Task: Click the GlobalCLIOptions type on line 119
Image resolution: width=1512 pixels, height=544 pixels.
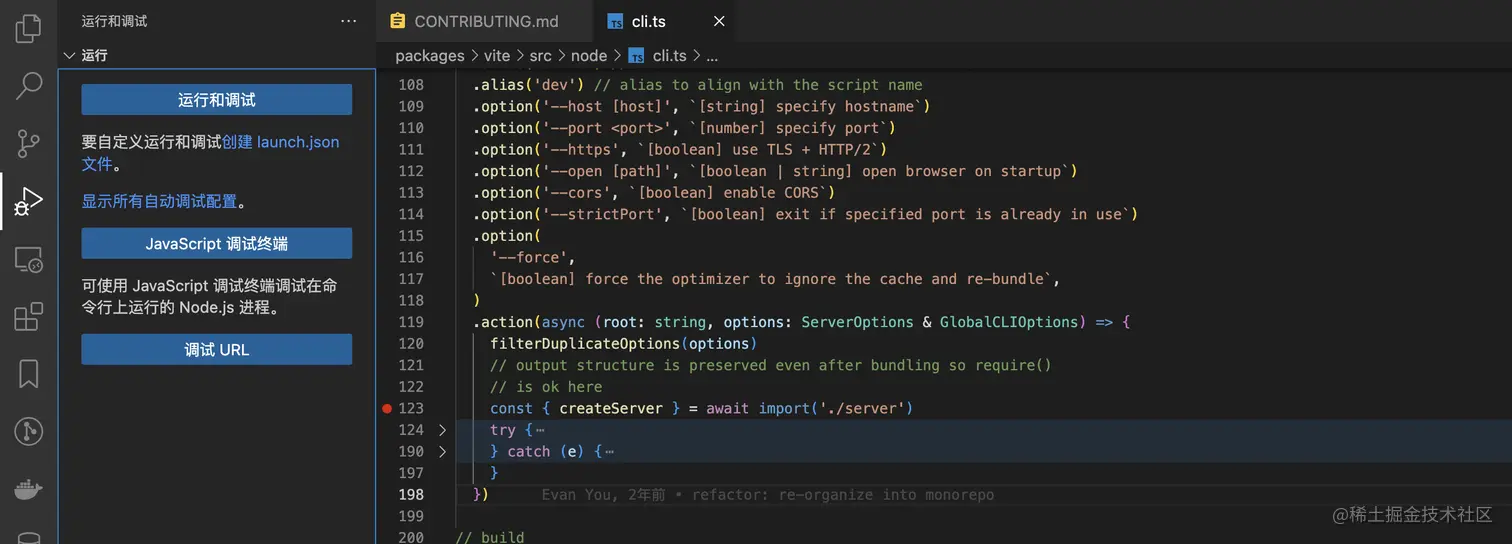Action: point(1009,322)
